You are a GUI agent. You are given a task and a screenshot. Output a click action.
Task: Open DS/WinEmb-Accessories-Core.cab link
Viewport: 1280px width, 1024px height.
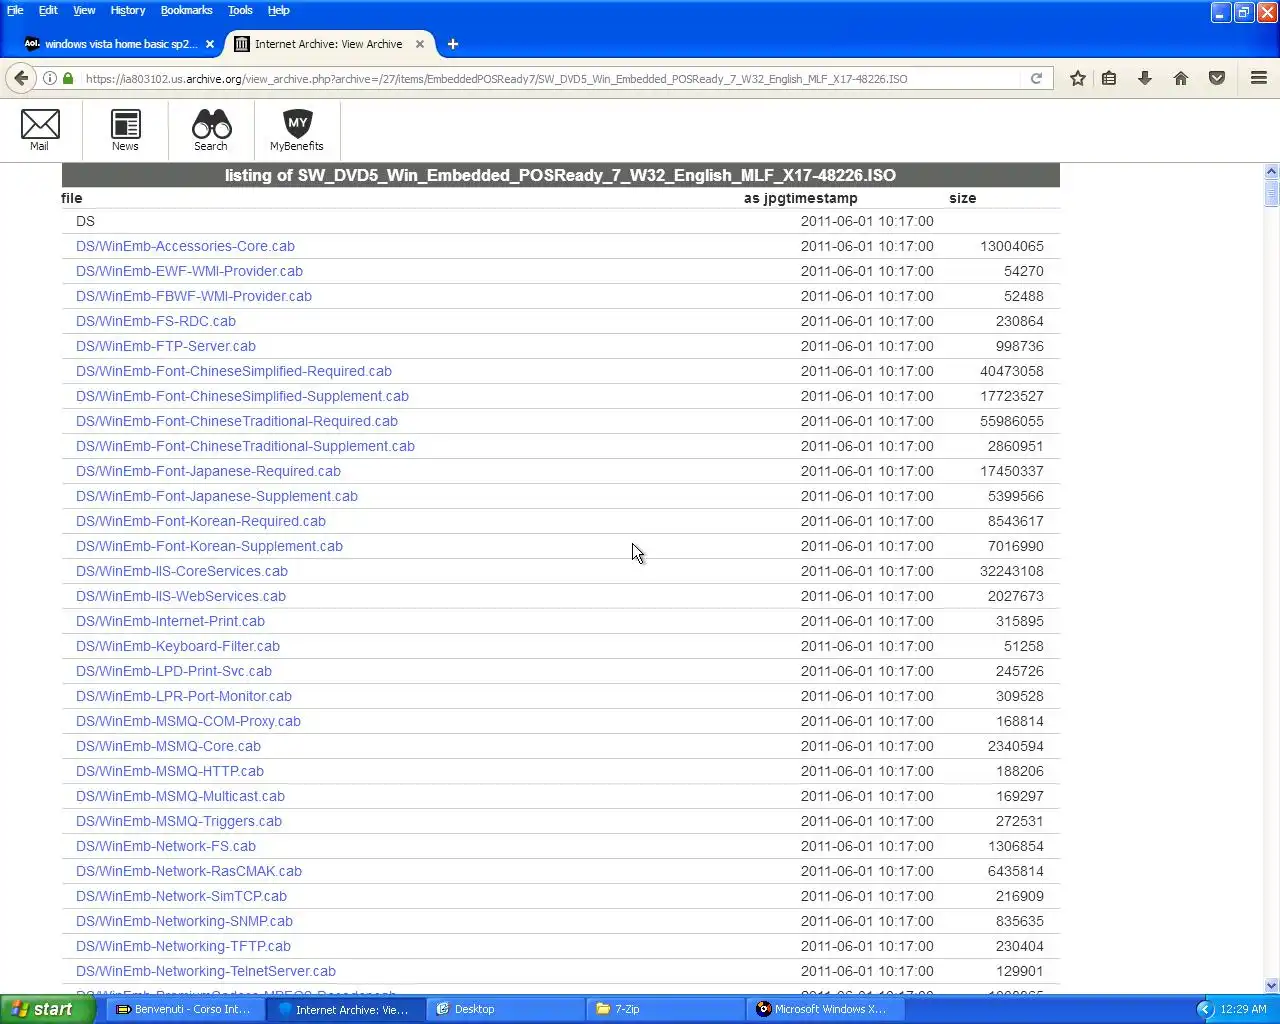pyautogui.click(x=185, y=246)
